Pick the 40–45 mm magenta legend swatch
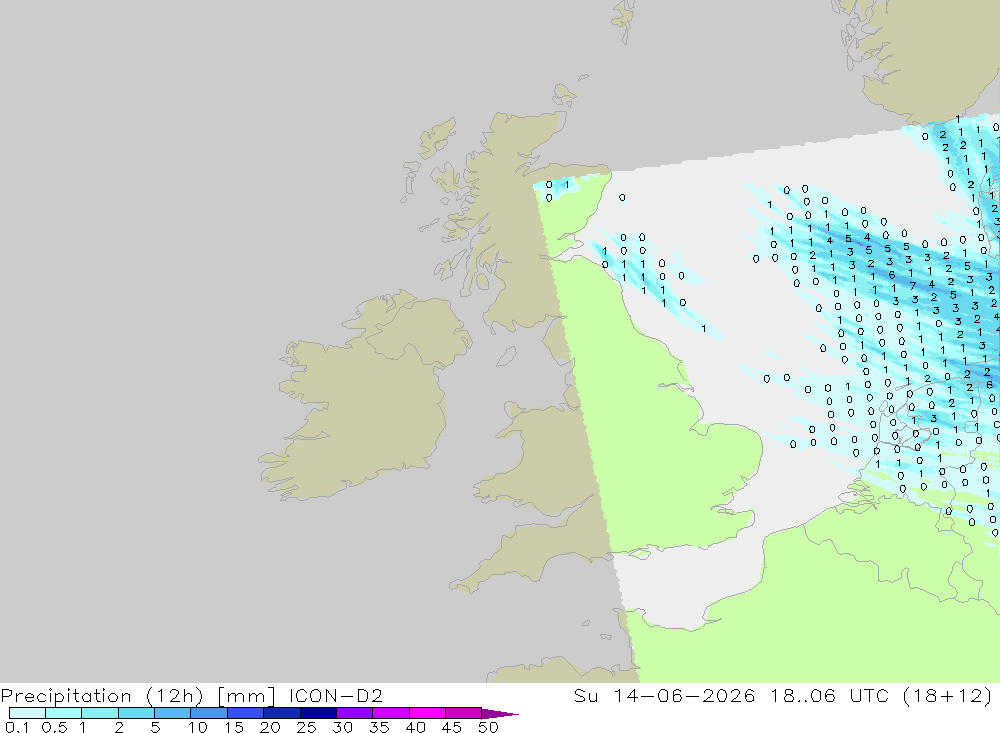This screenshot has height=733, width=1000. click(427, 713)
